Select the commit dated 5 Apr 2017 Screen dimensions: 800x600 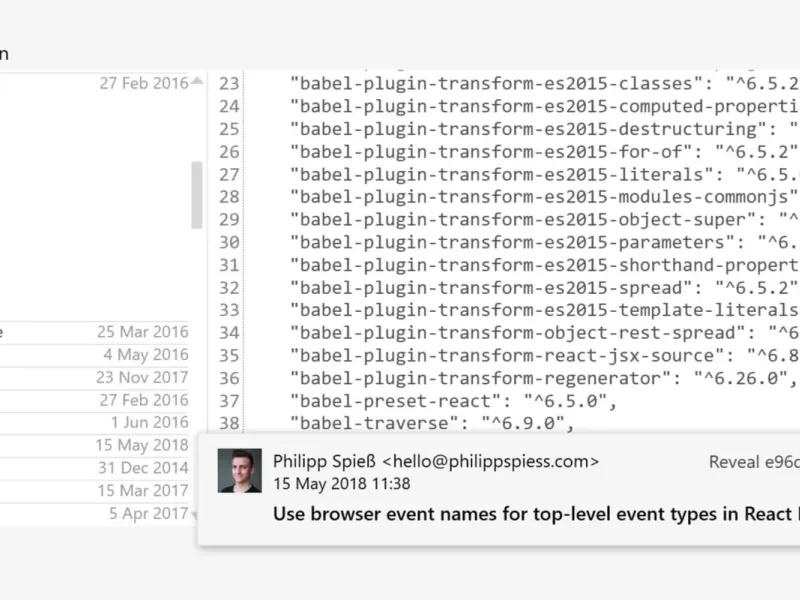point(94,513)
